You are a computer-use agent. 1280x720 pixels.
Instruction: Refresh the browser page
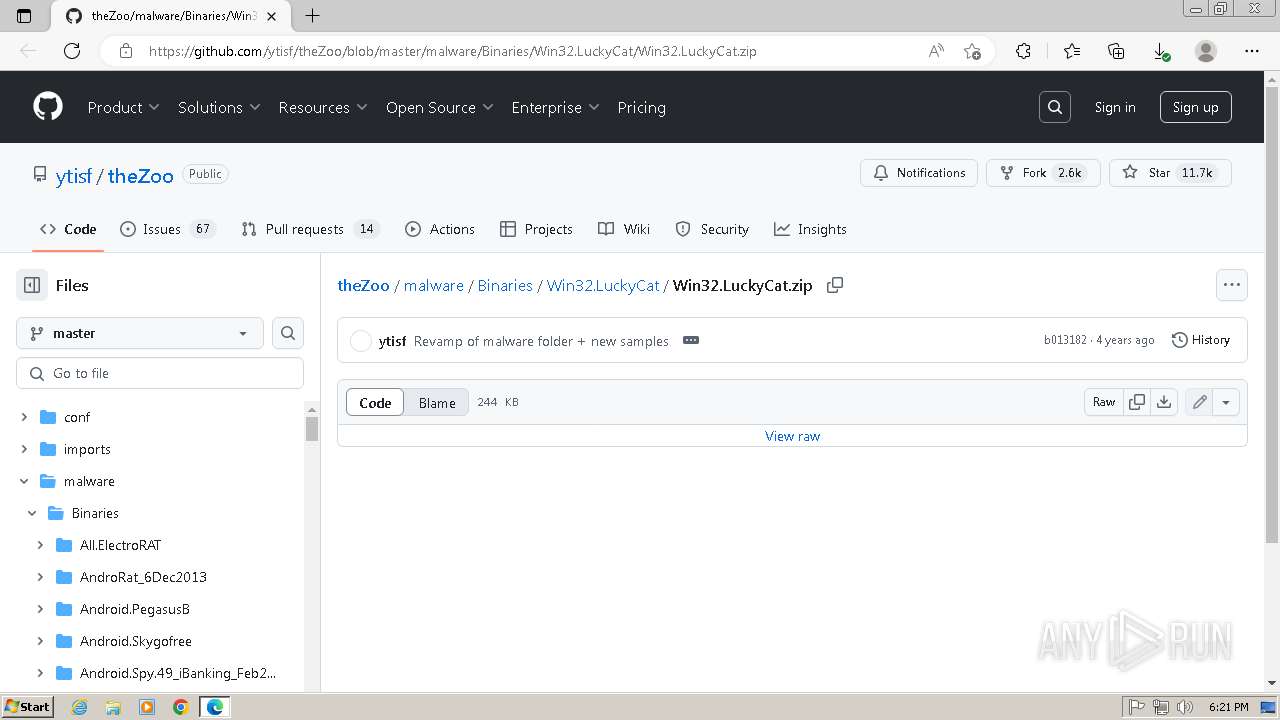[72, 51]
